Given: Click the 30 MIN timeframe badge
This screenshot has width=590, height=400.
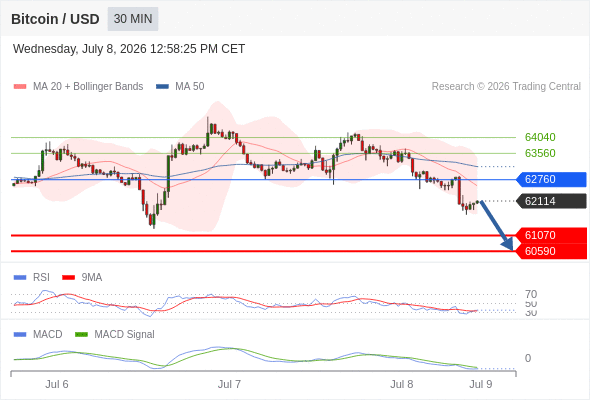Looking at the screenshot, I should point(133,19).
